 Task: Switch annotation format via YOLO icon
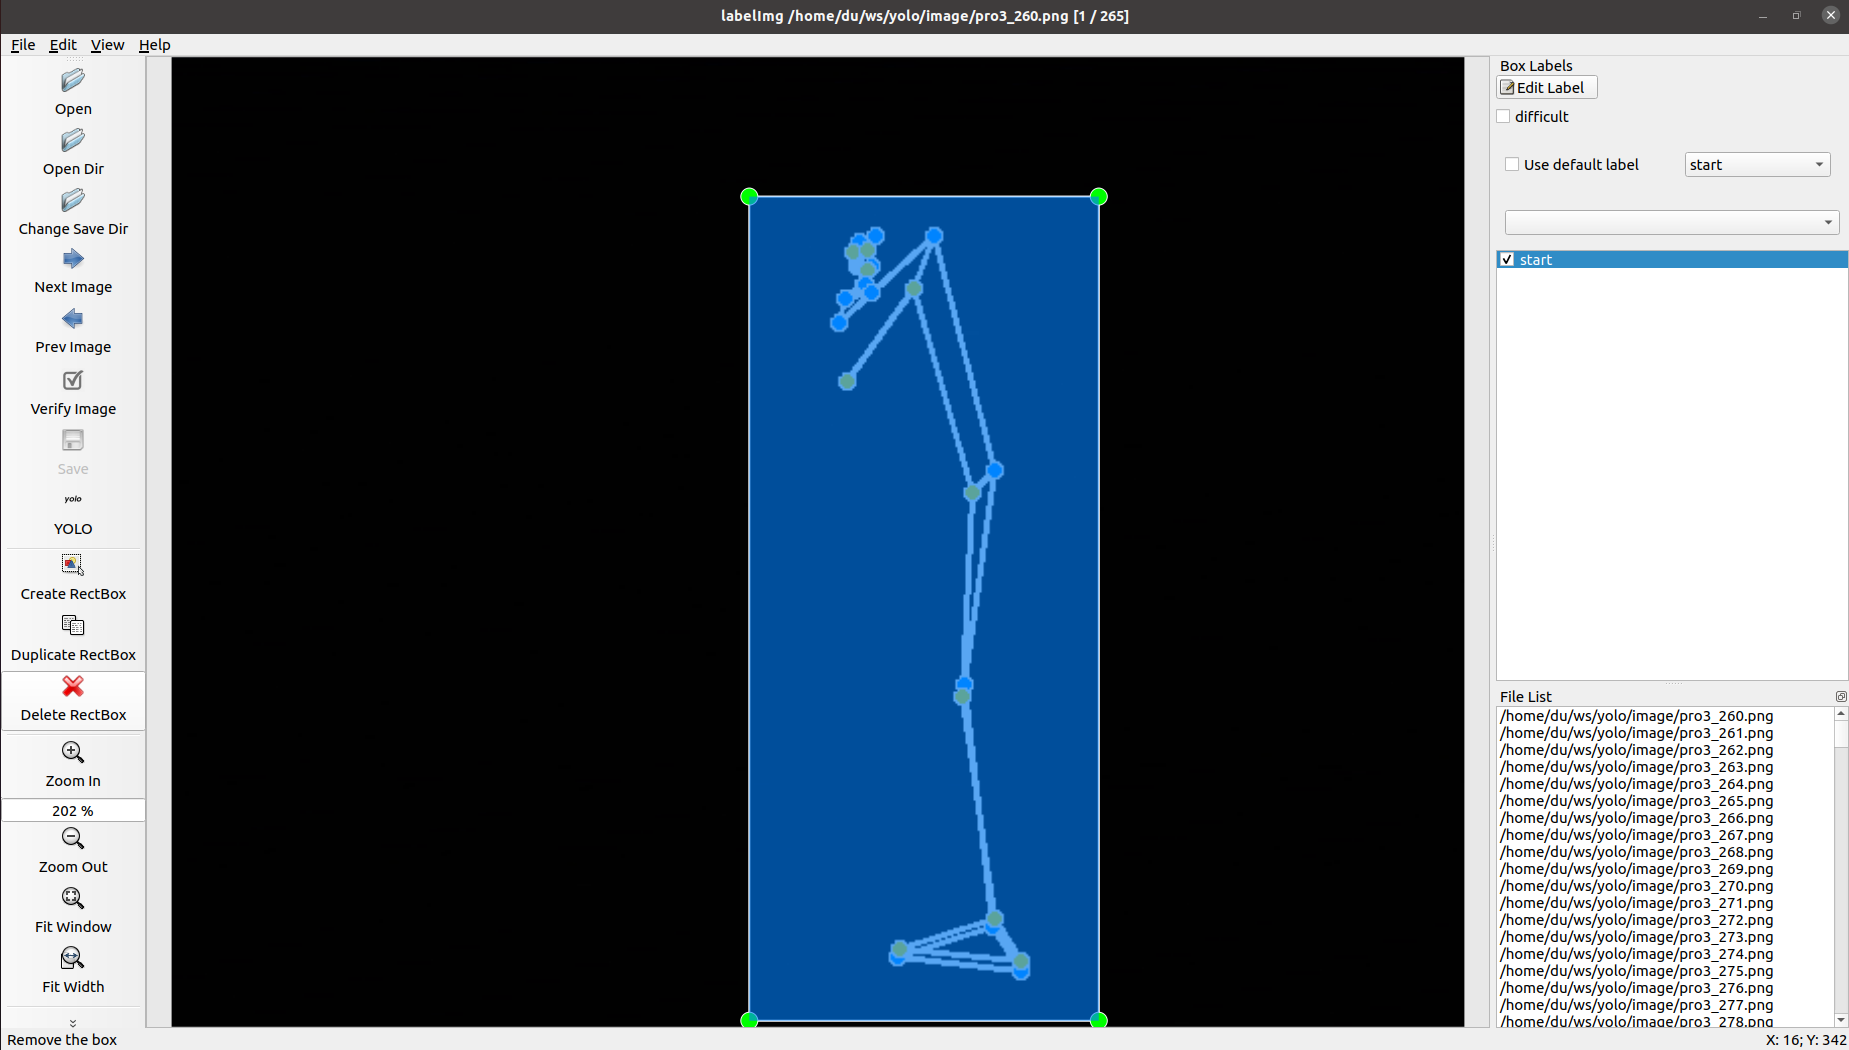coord(73,499)
